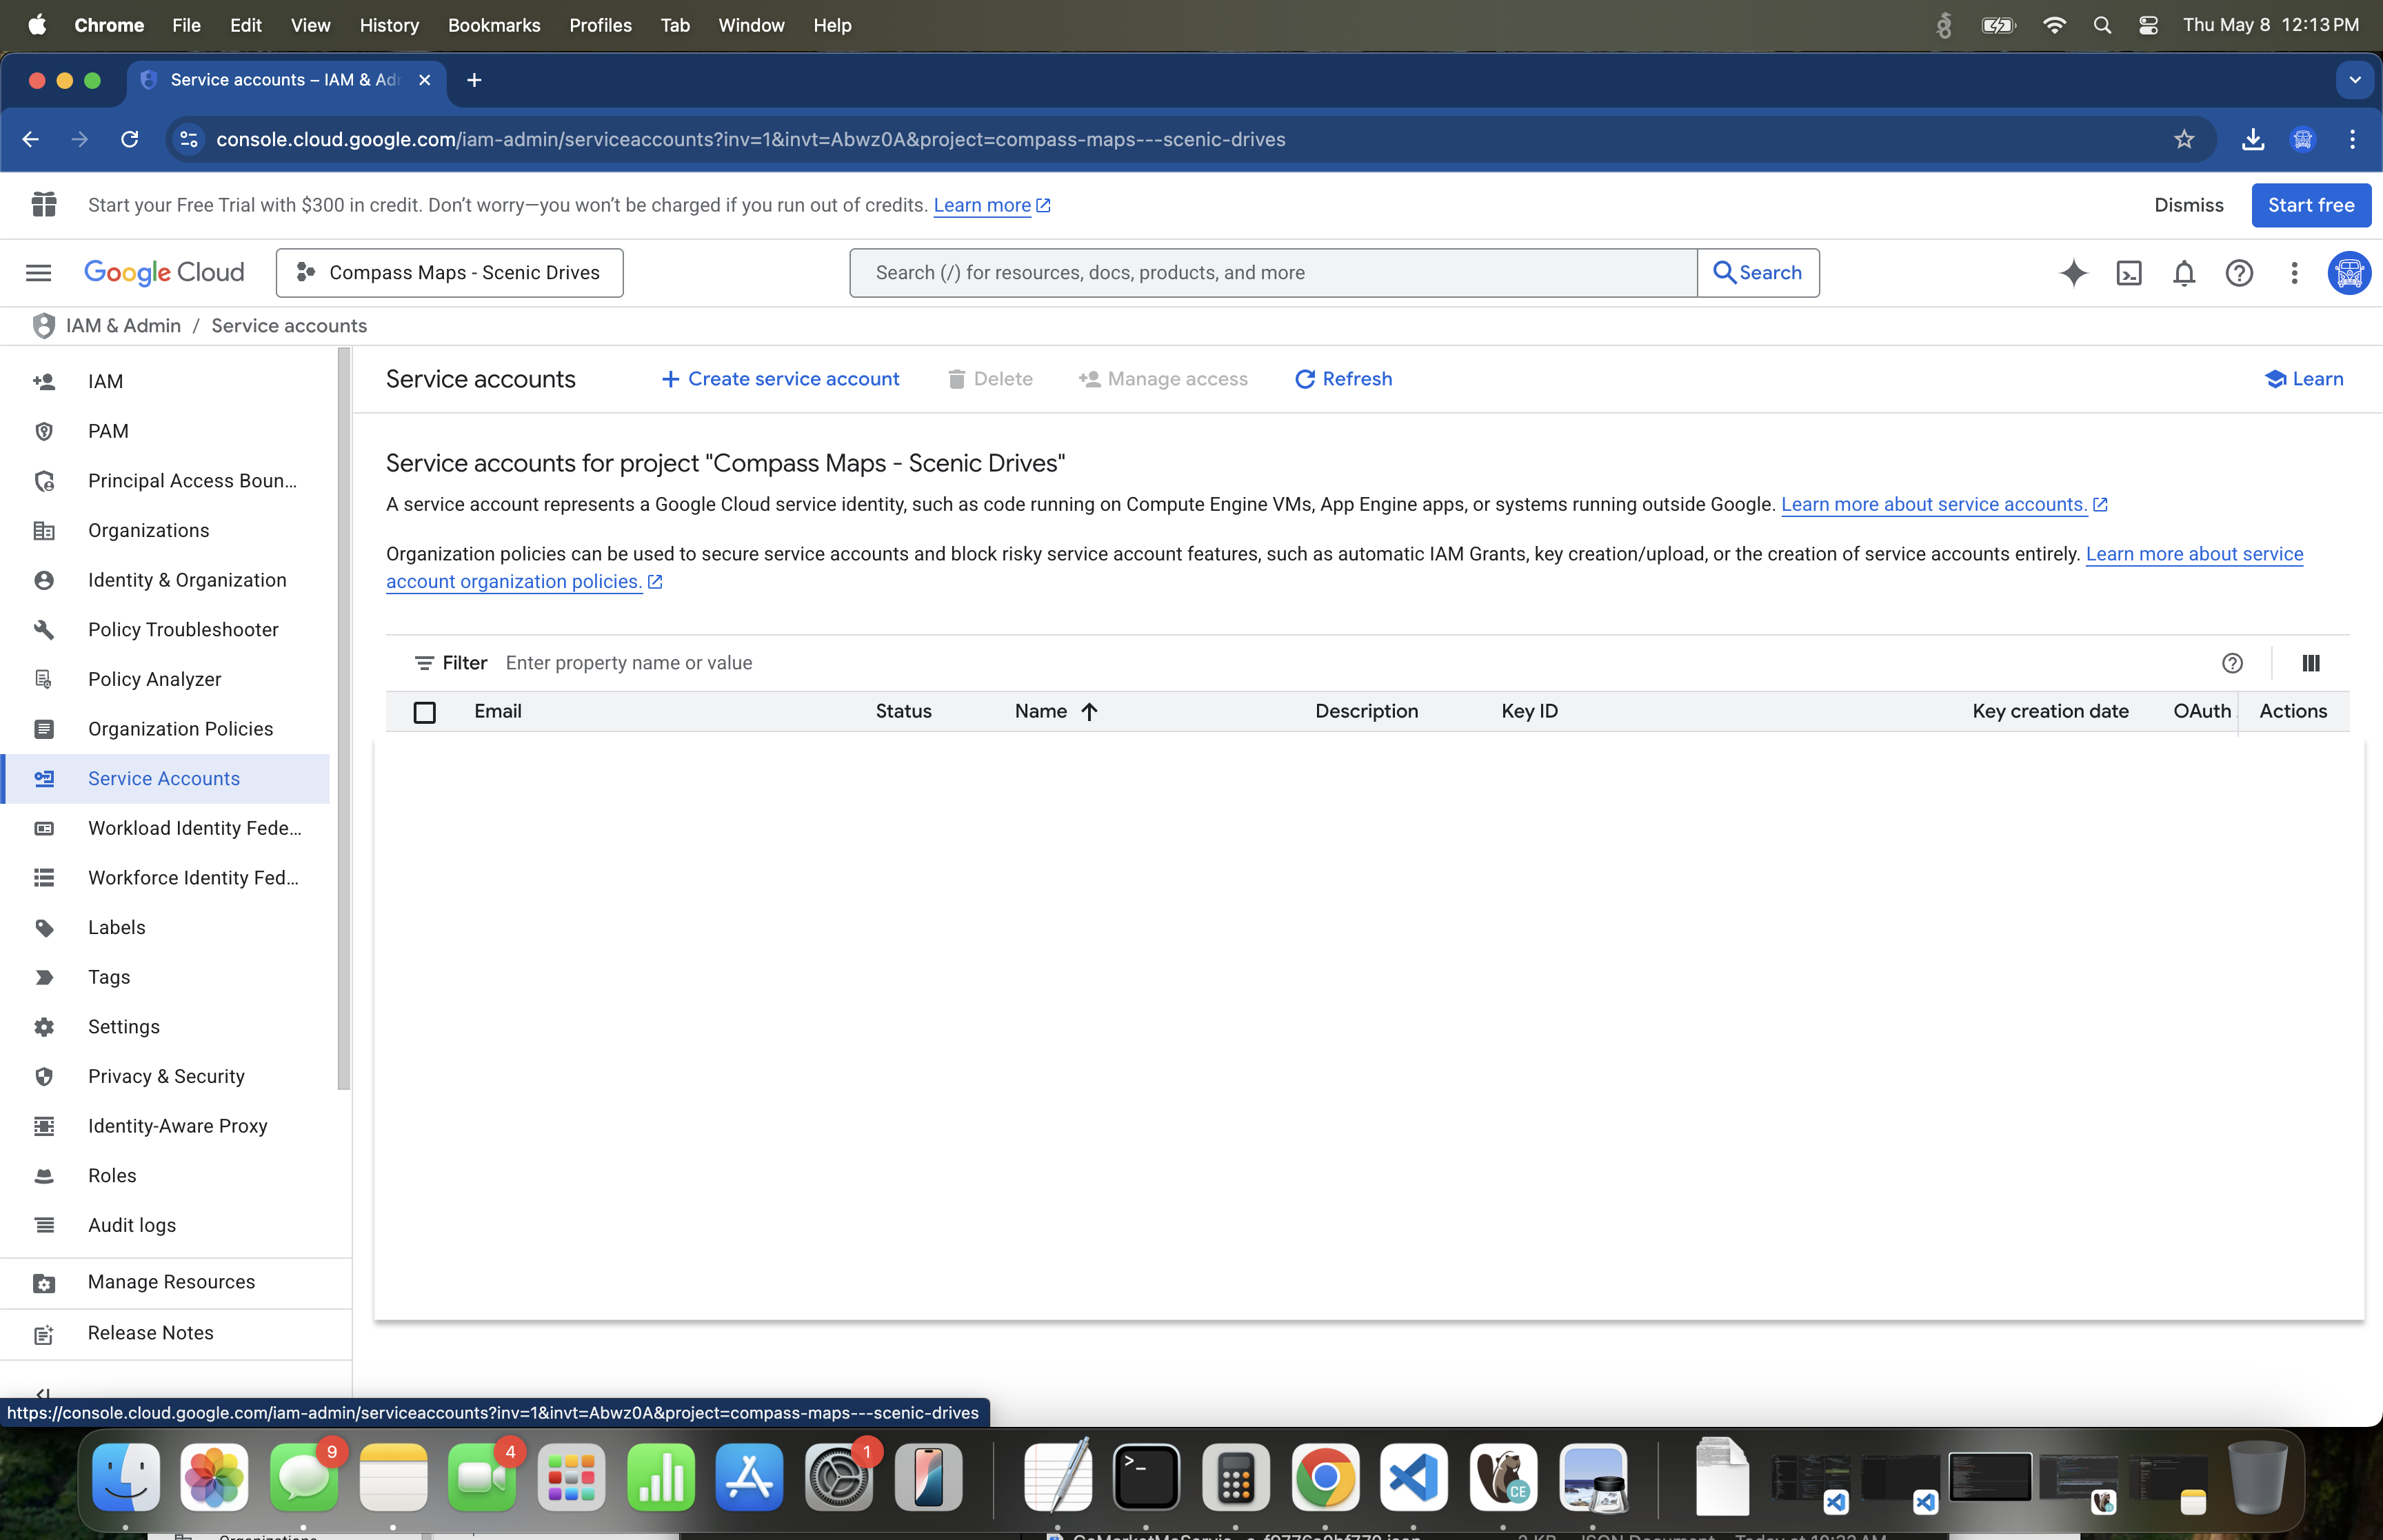The image size is (2383, 1540).
Task: Click the Search button
Action: pyautogui.click(x=1758, y=272)
